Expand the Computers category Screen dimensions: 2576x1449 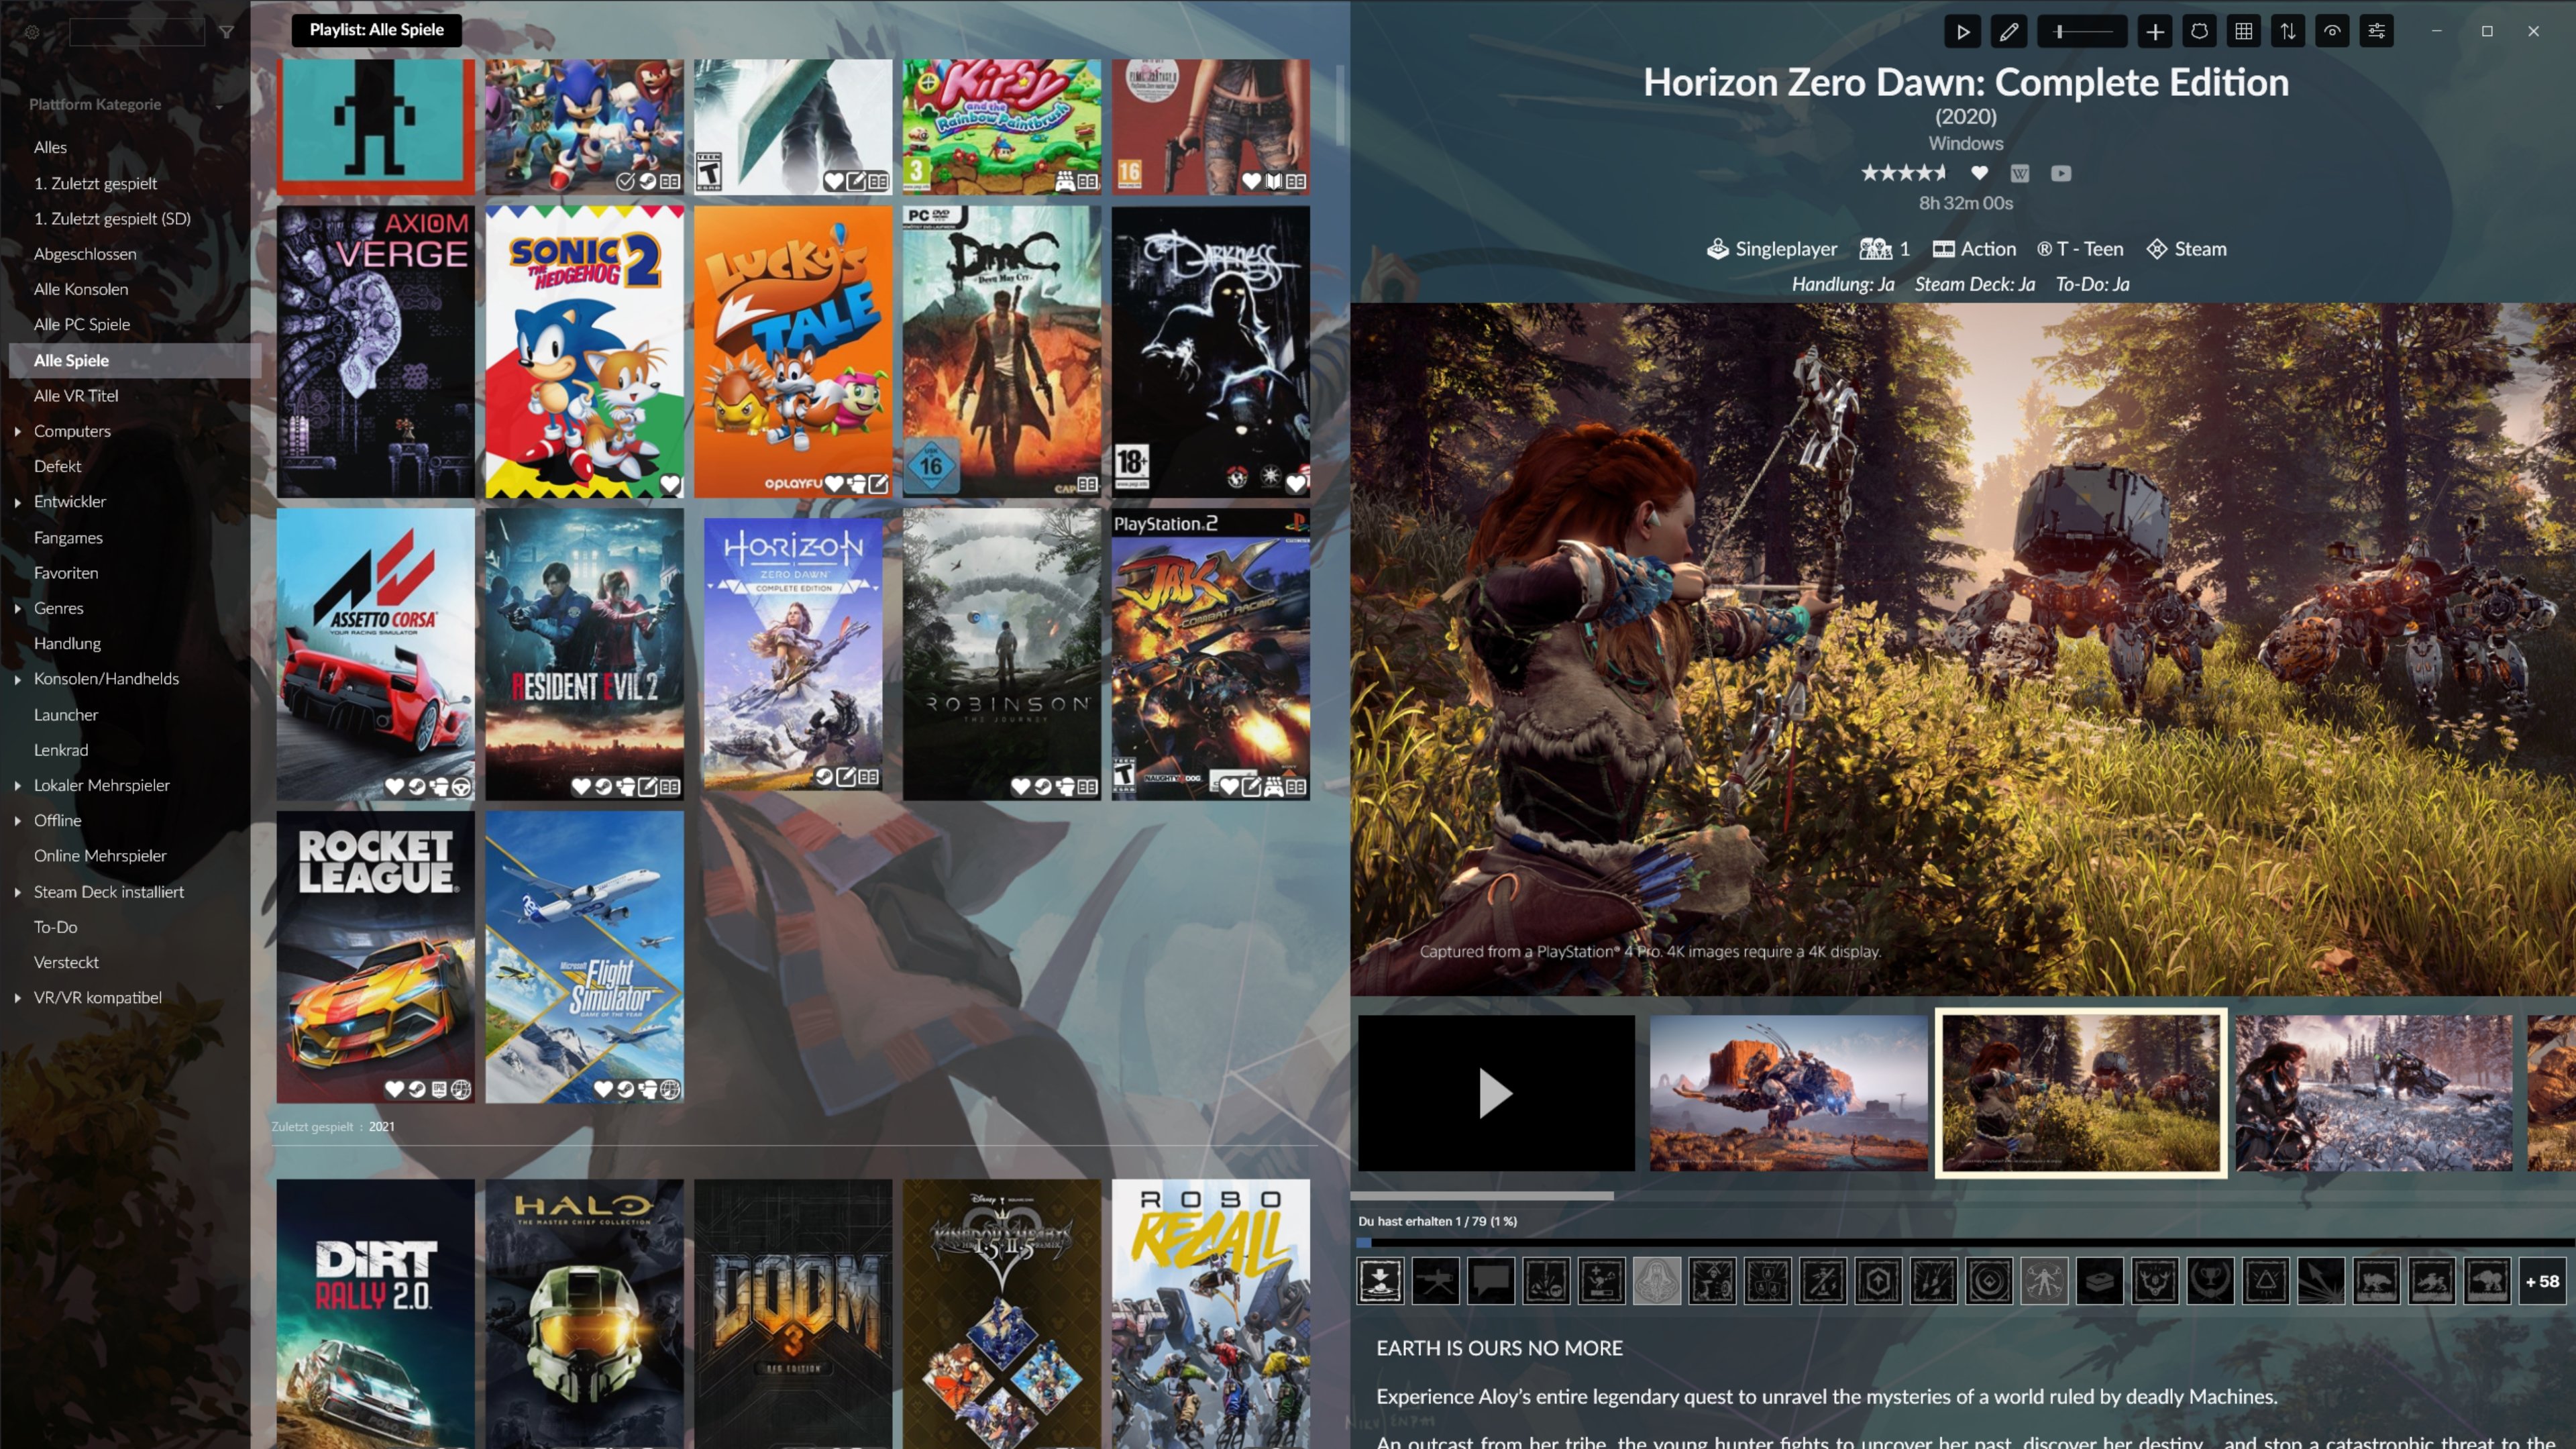pyautogui.click(x=18, y=431)
